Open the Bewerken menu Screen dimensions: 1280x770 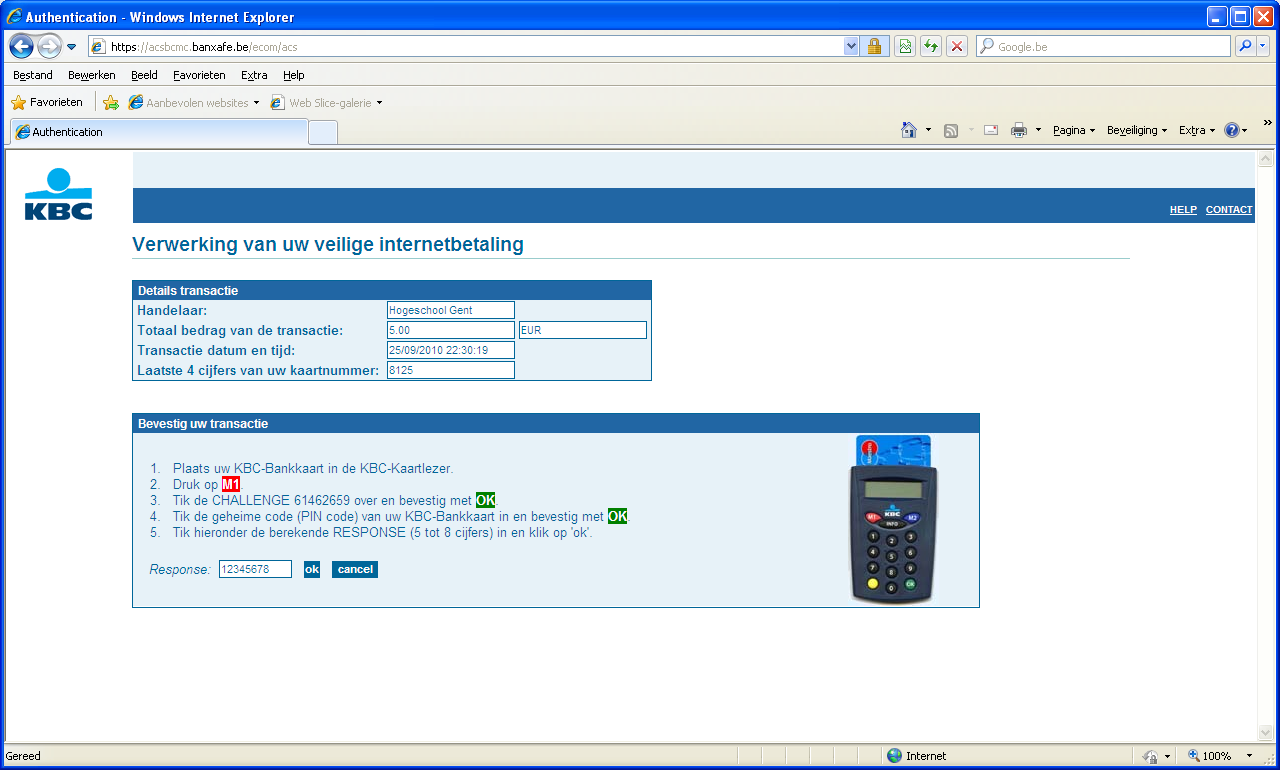point(92,75)
